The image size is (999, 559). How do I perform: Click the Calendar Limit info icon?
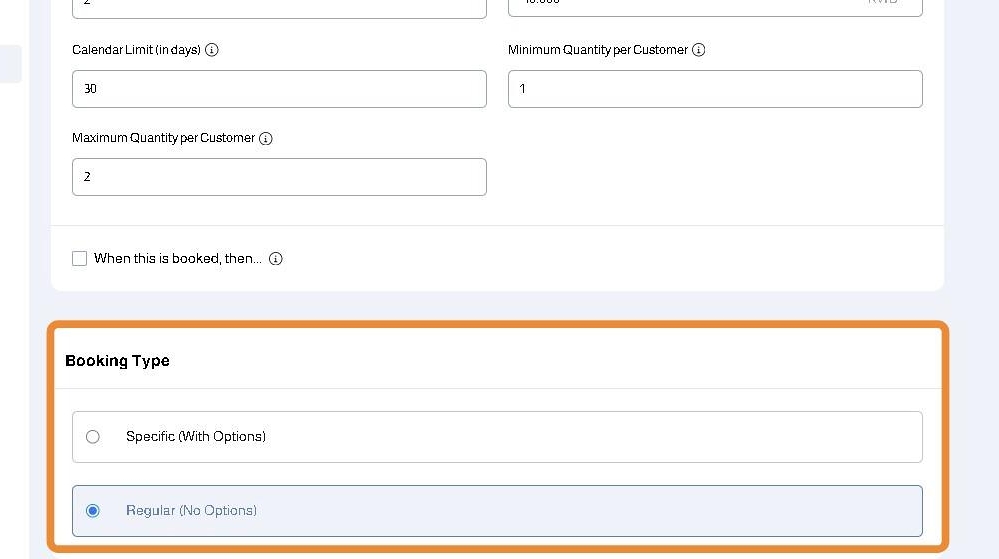tap(212, 50)
